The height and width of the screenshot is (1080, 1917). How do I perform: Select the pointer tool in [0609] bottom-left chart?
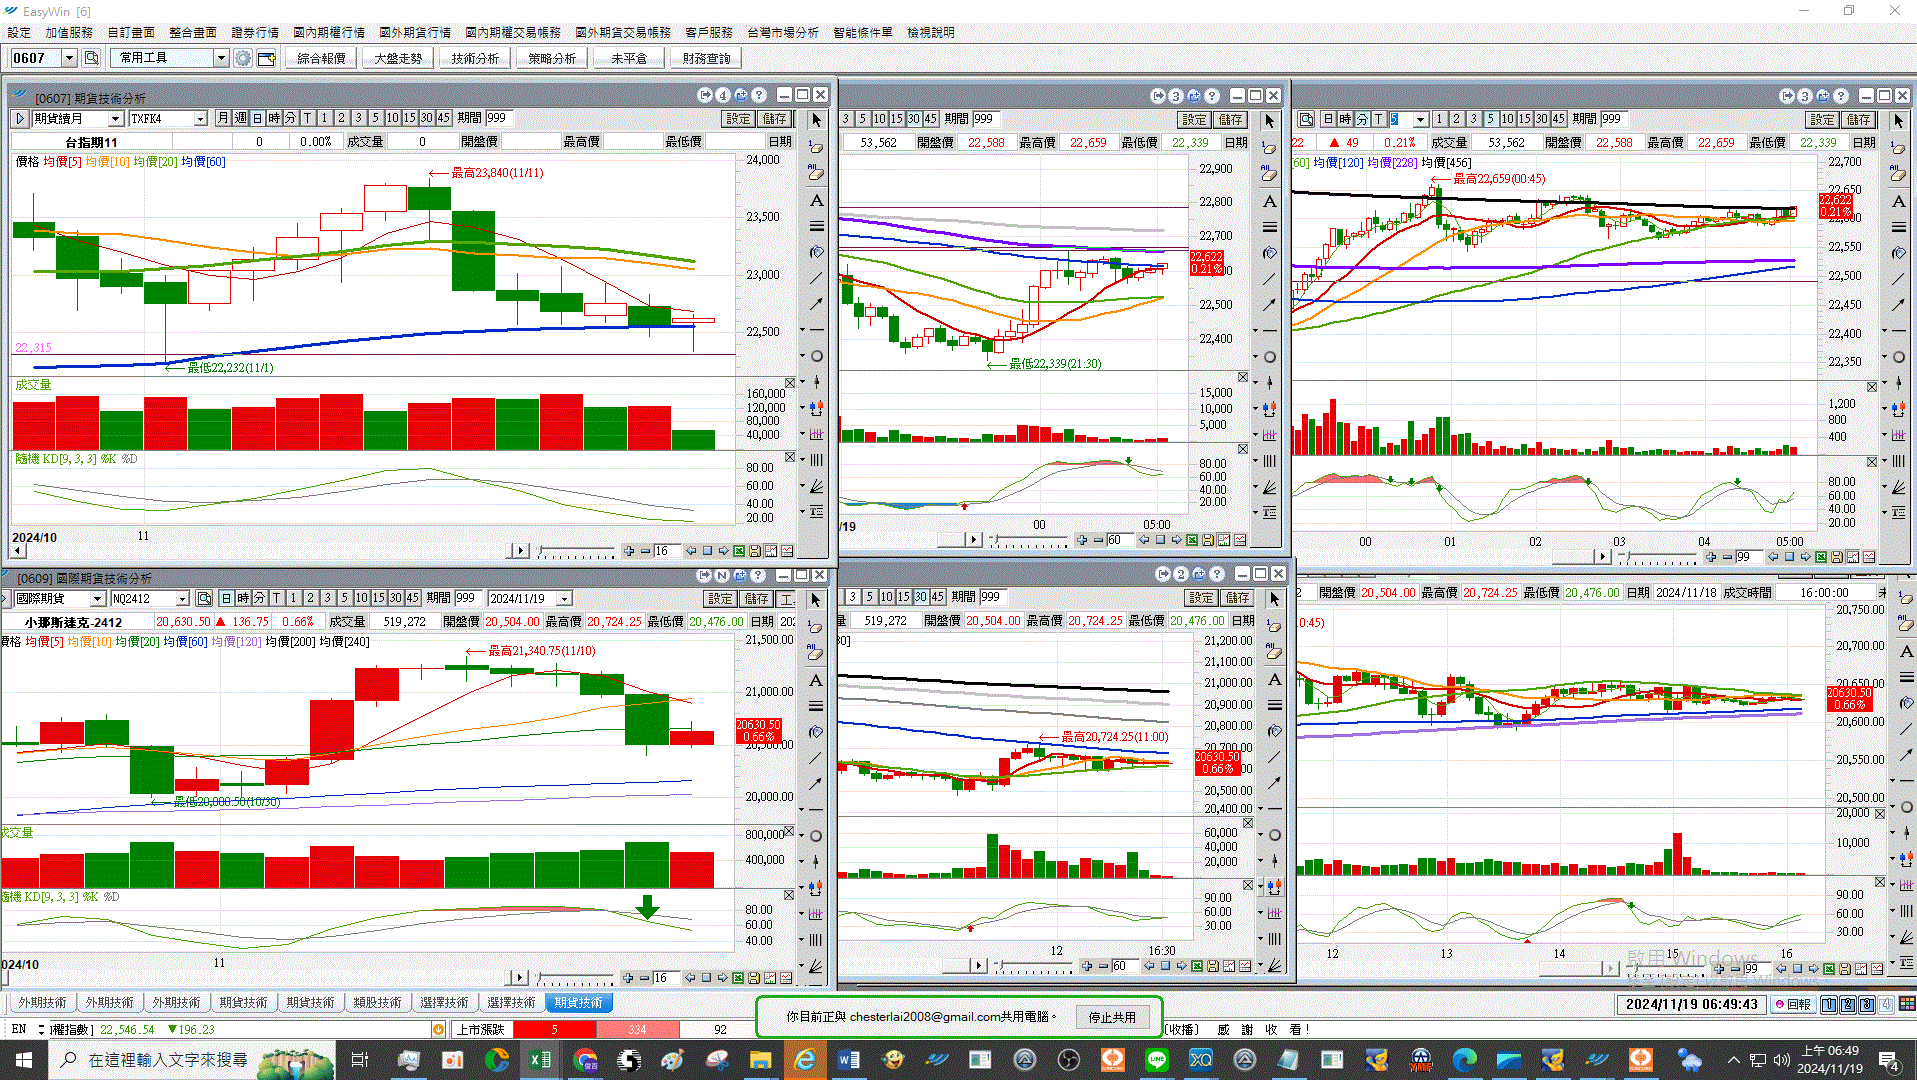tap(815, 600)
